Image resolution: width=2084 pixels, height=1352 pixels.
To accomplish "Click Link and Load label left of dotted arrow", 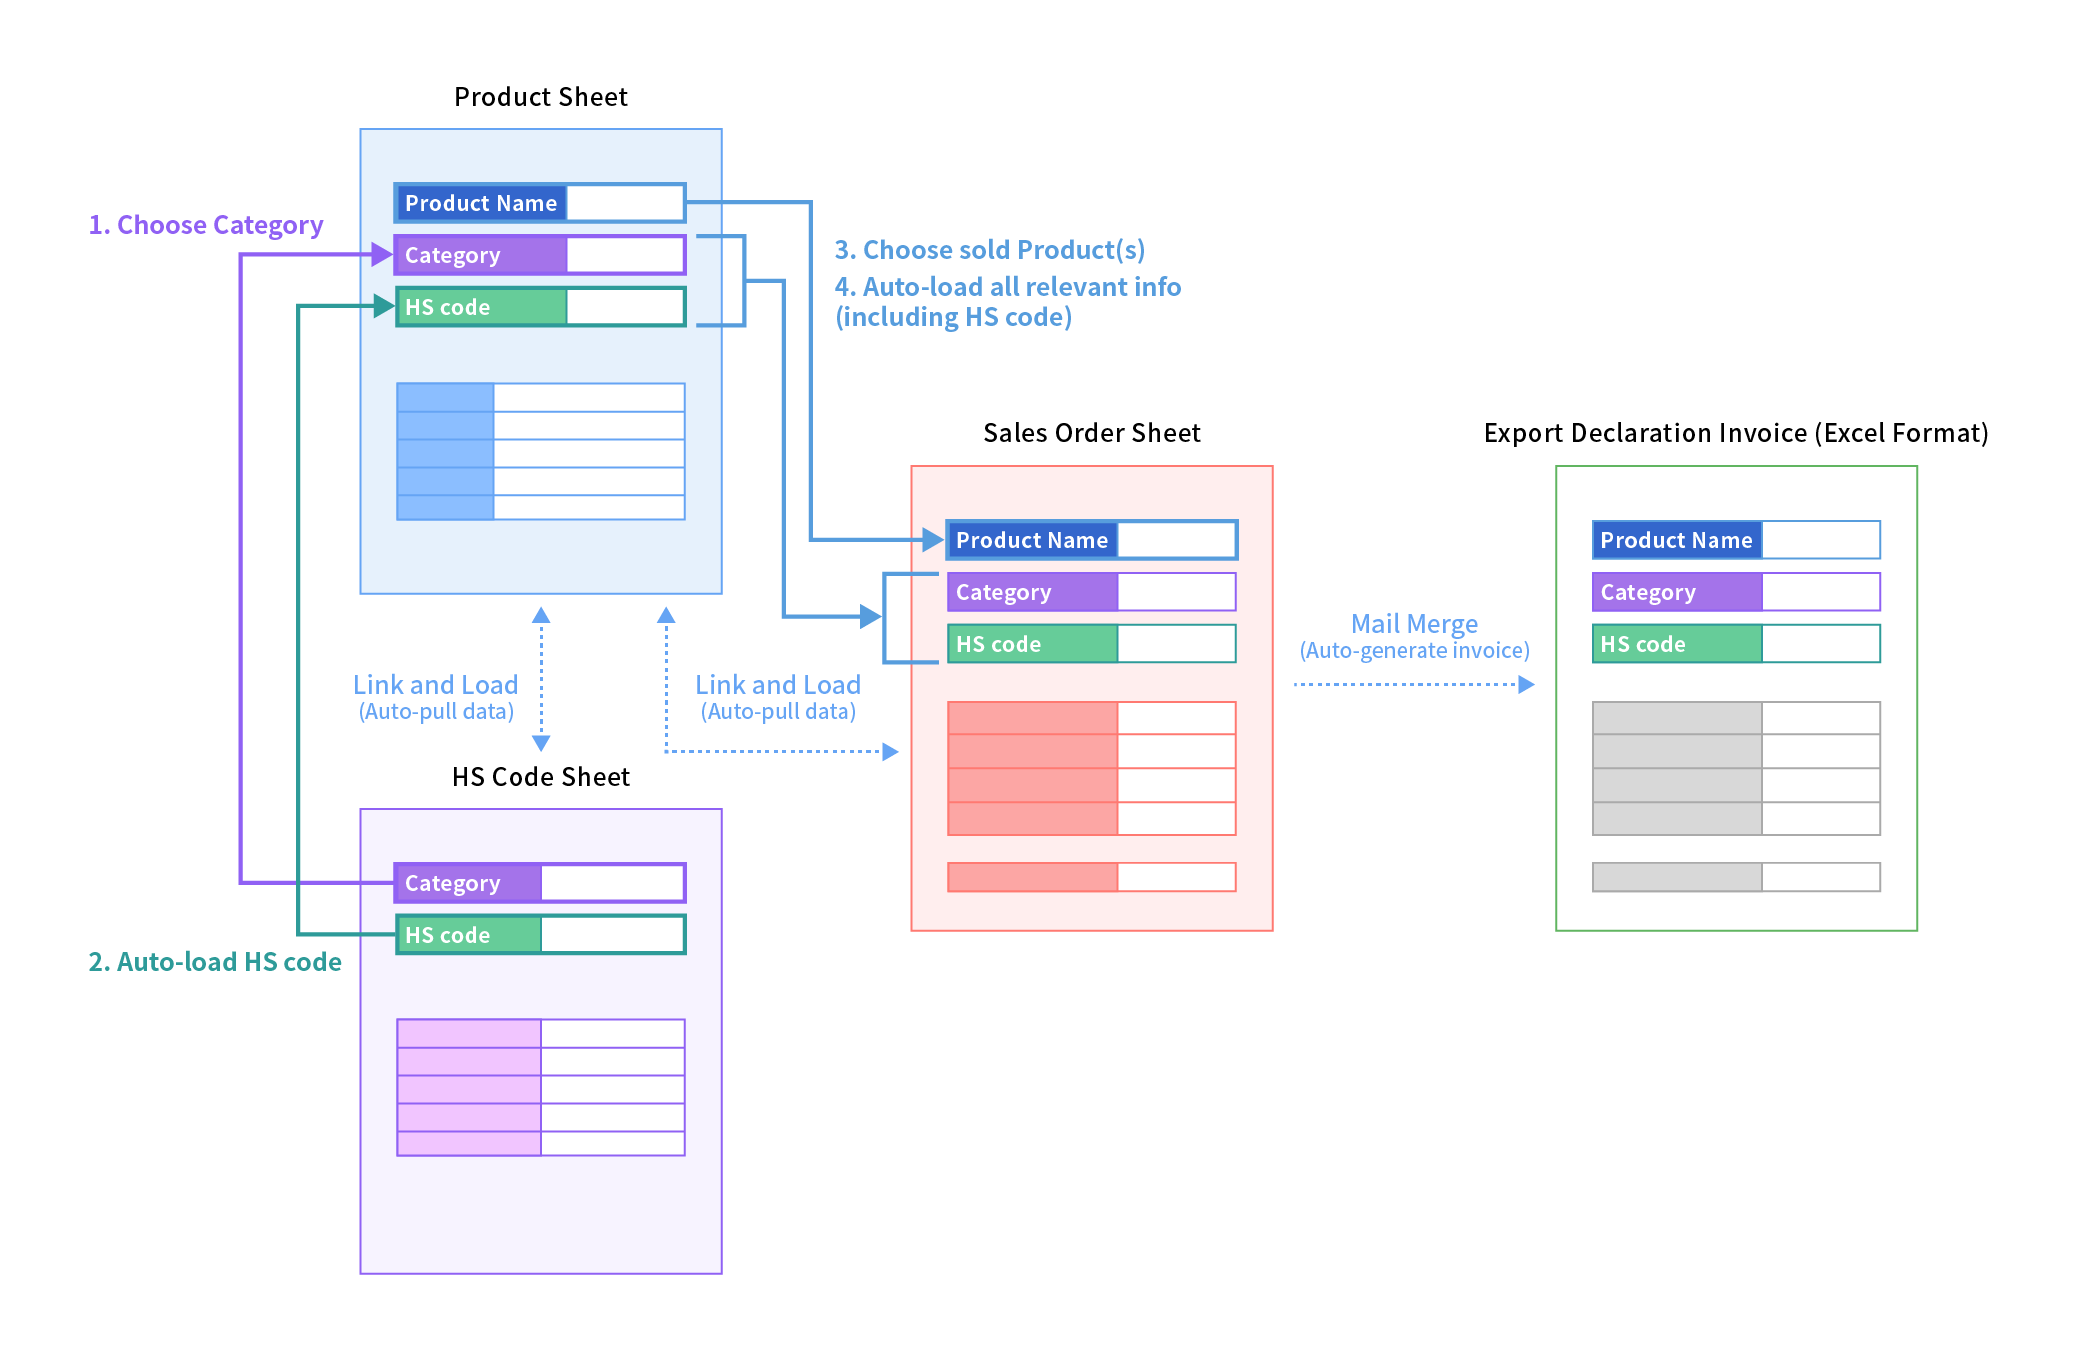I will pyautogui.click(x=435, y=686).
